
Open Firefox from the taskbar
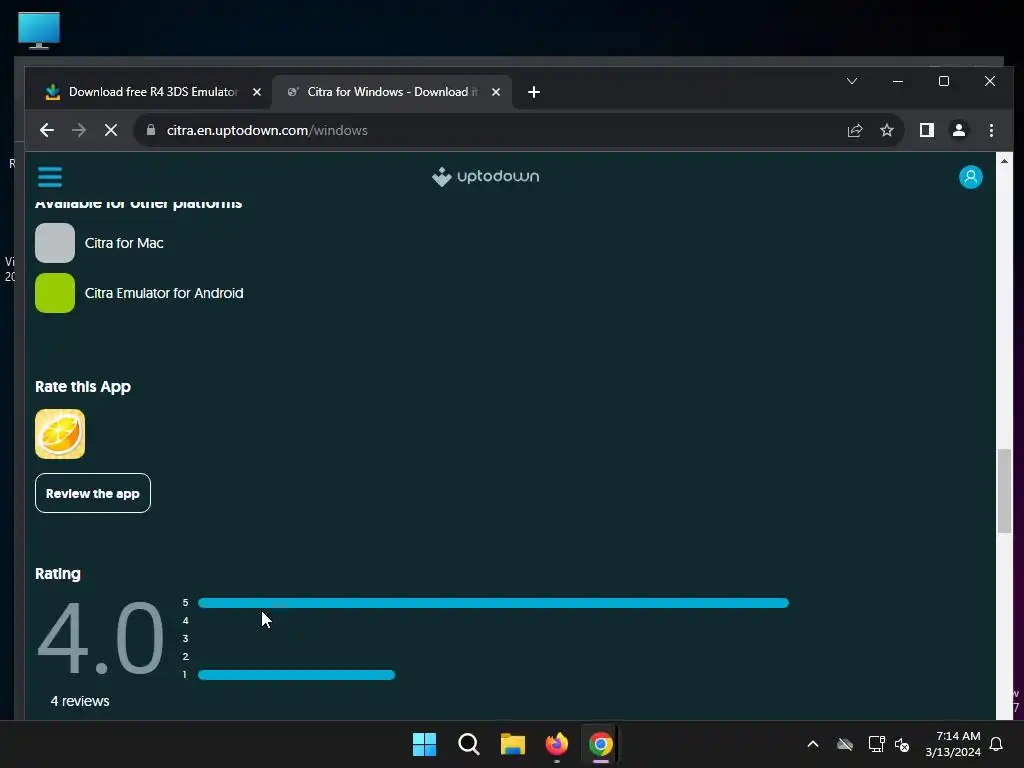(556, 744)
